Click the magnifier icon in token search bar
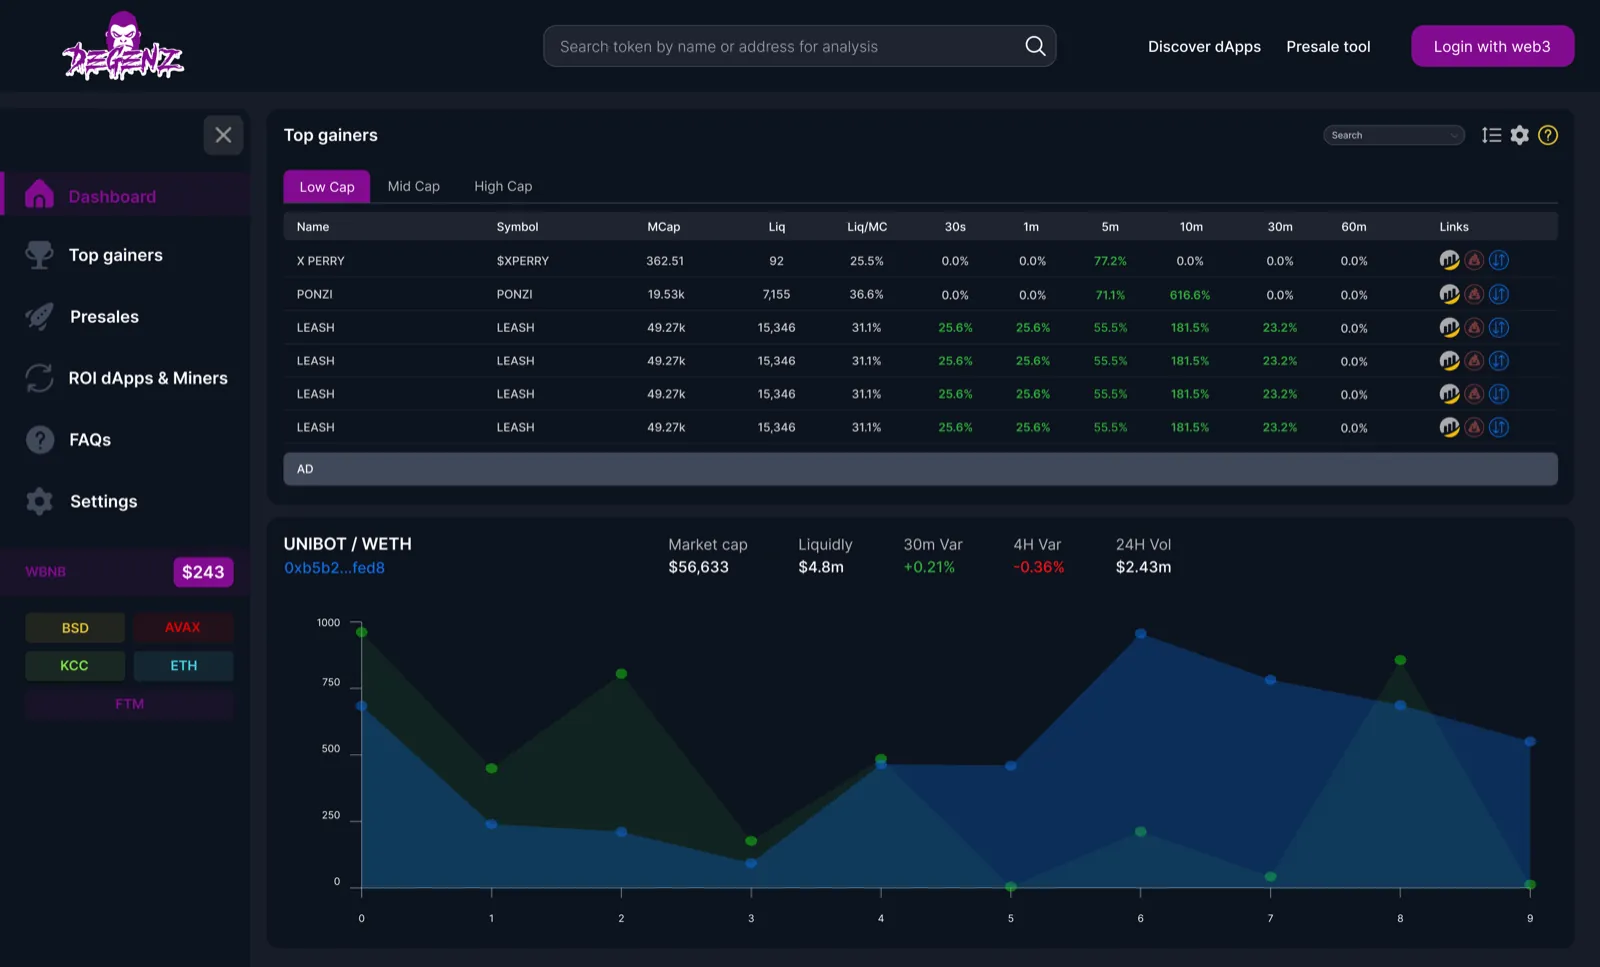Screen dimensions: 1600x967 click(1035, 46)
